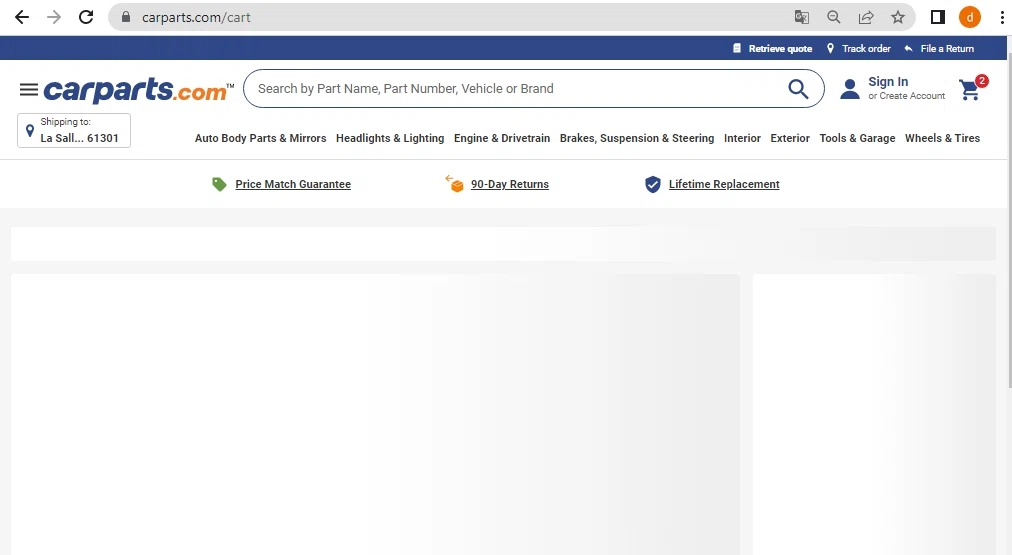Open the Interior category
Image resolution: width=1012 pixels, height=555 pixels.
click(742, 138)
